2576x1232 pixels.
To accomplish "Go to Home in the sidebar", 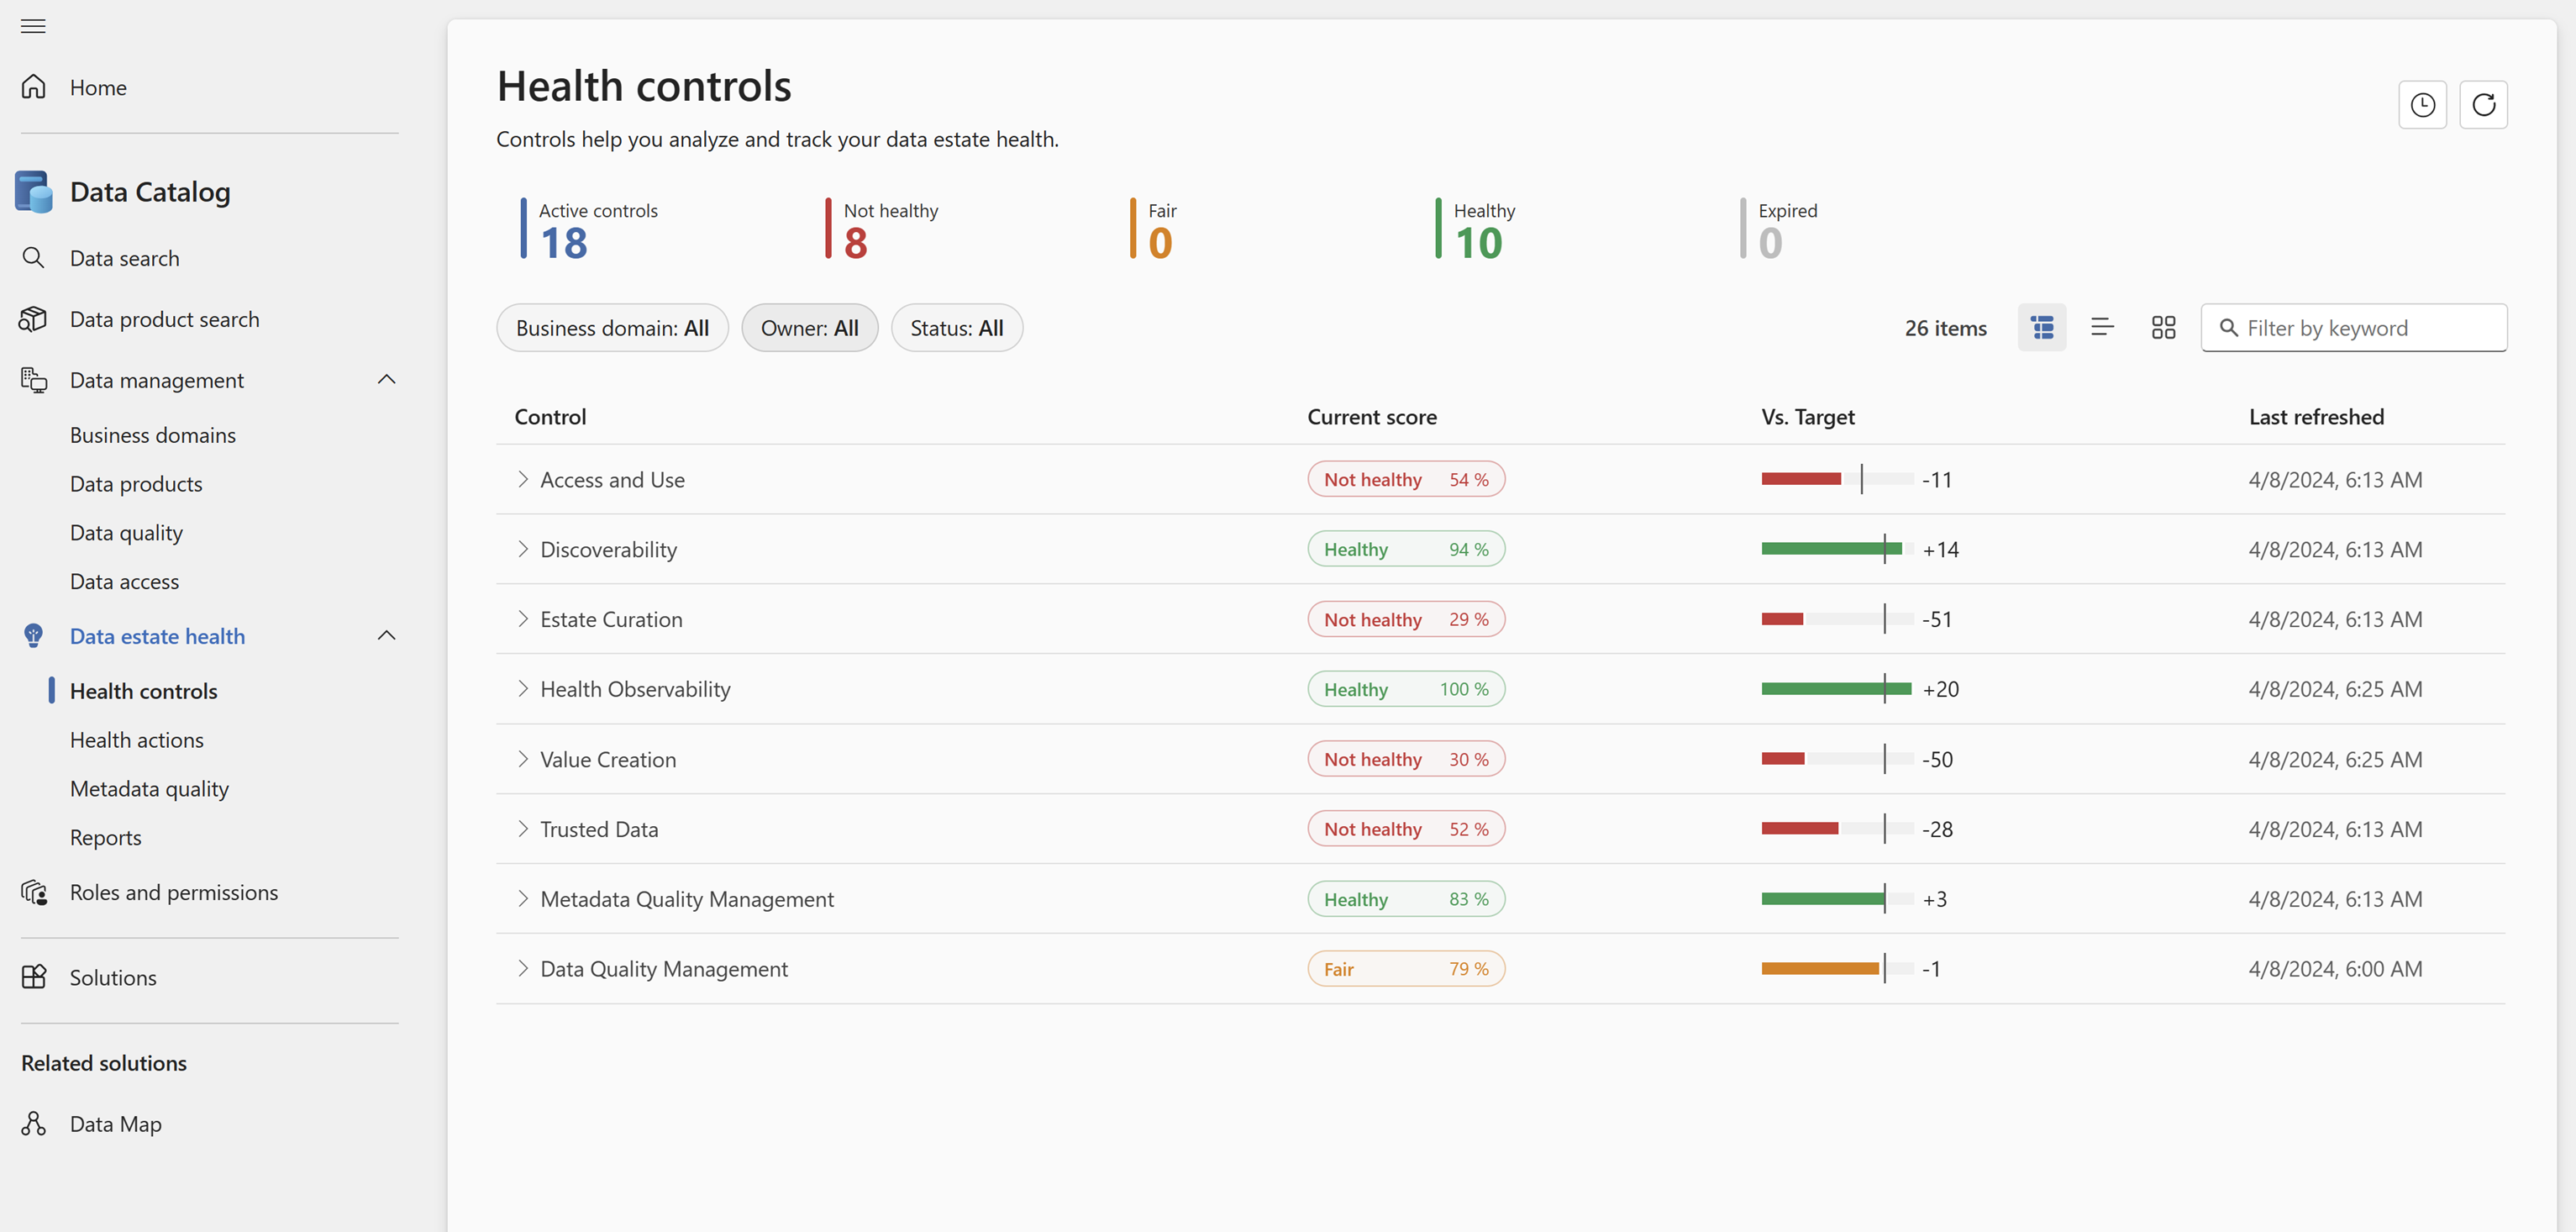I will pyautogui.click(x=98, y=88).
